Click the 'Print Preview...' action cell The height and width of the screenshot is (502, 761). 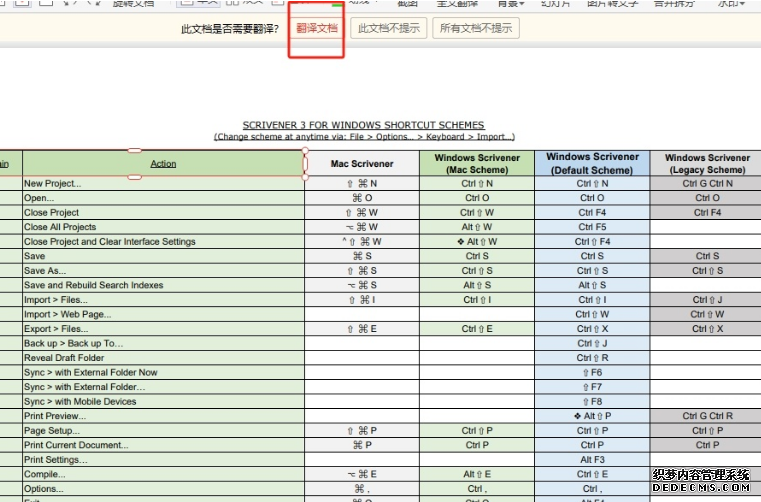163,416
